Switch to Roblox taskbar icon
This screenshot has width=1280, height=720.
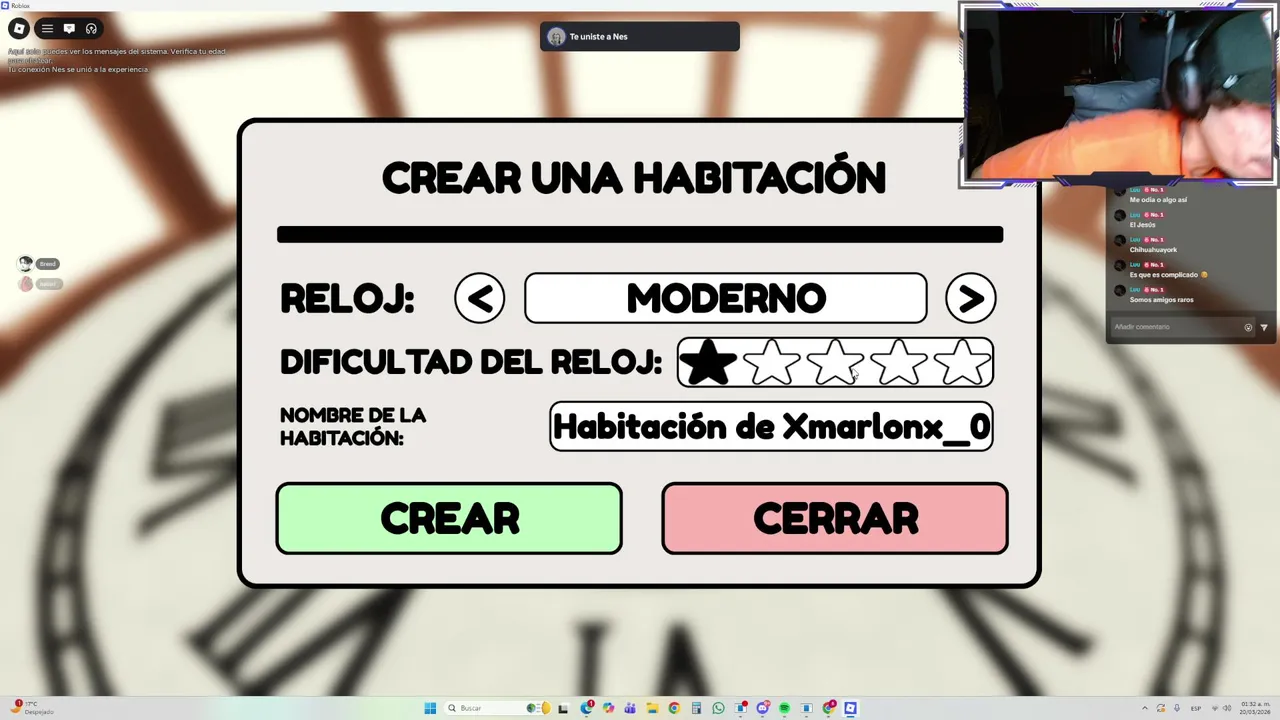850,708
